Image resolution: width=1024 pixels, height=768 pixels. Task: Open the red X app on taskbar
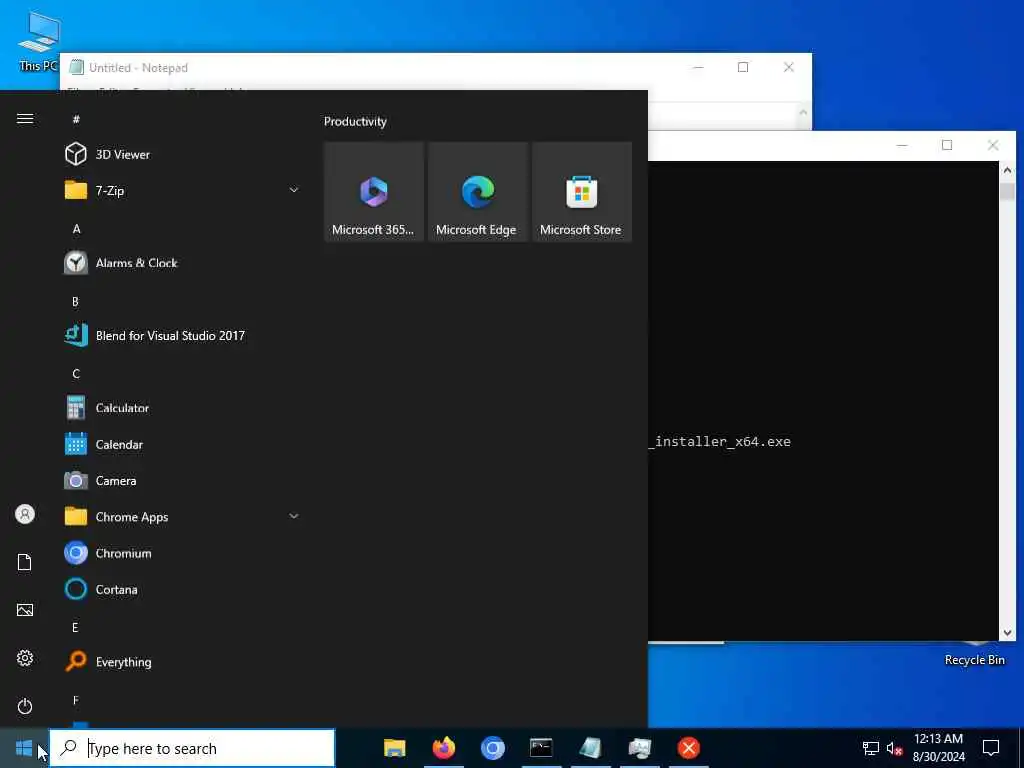(688, 748)
